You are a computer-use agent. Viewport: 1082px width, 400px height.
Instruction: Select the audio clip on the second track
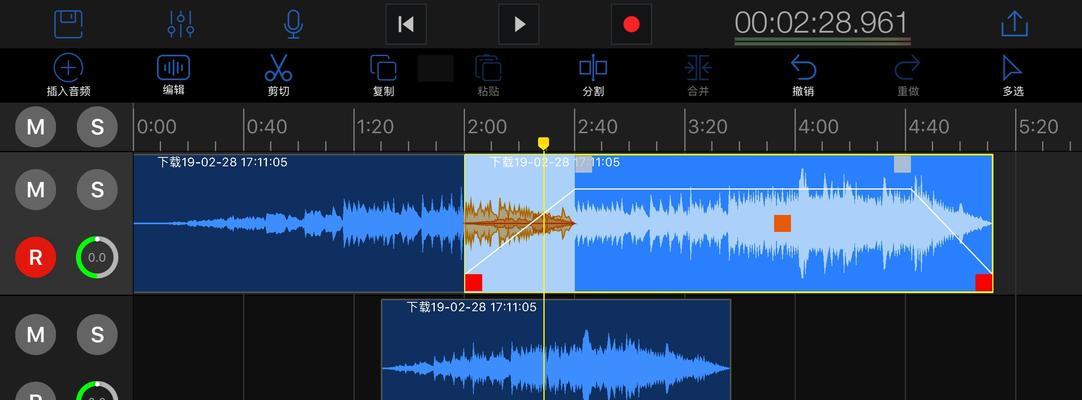556,350
